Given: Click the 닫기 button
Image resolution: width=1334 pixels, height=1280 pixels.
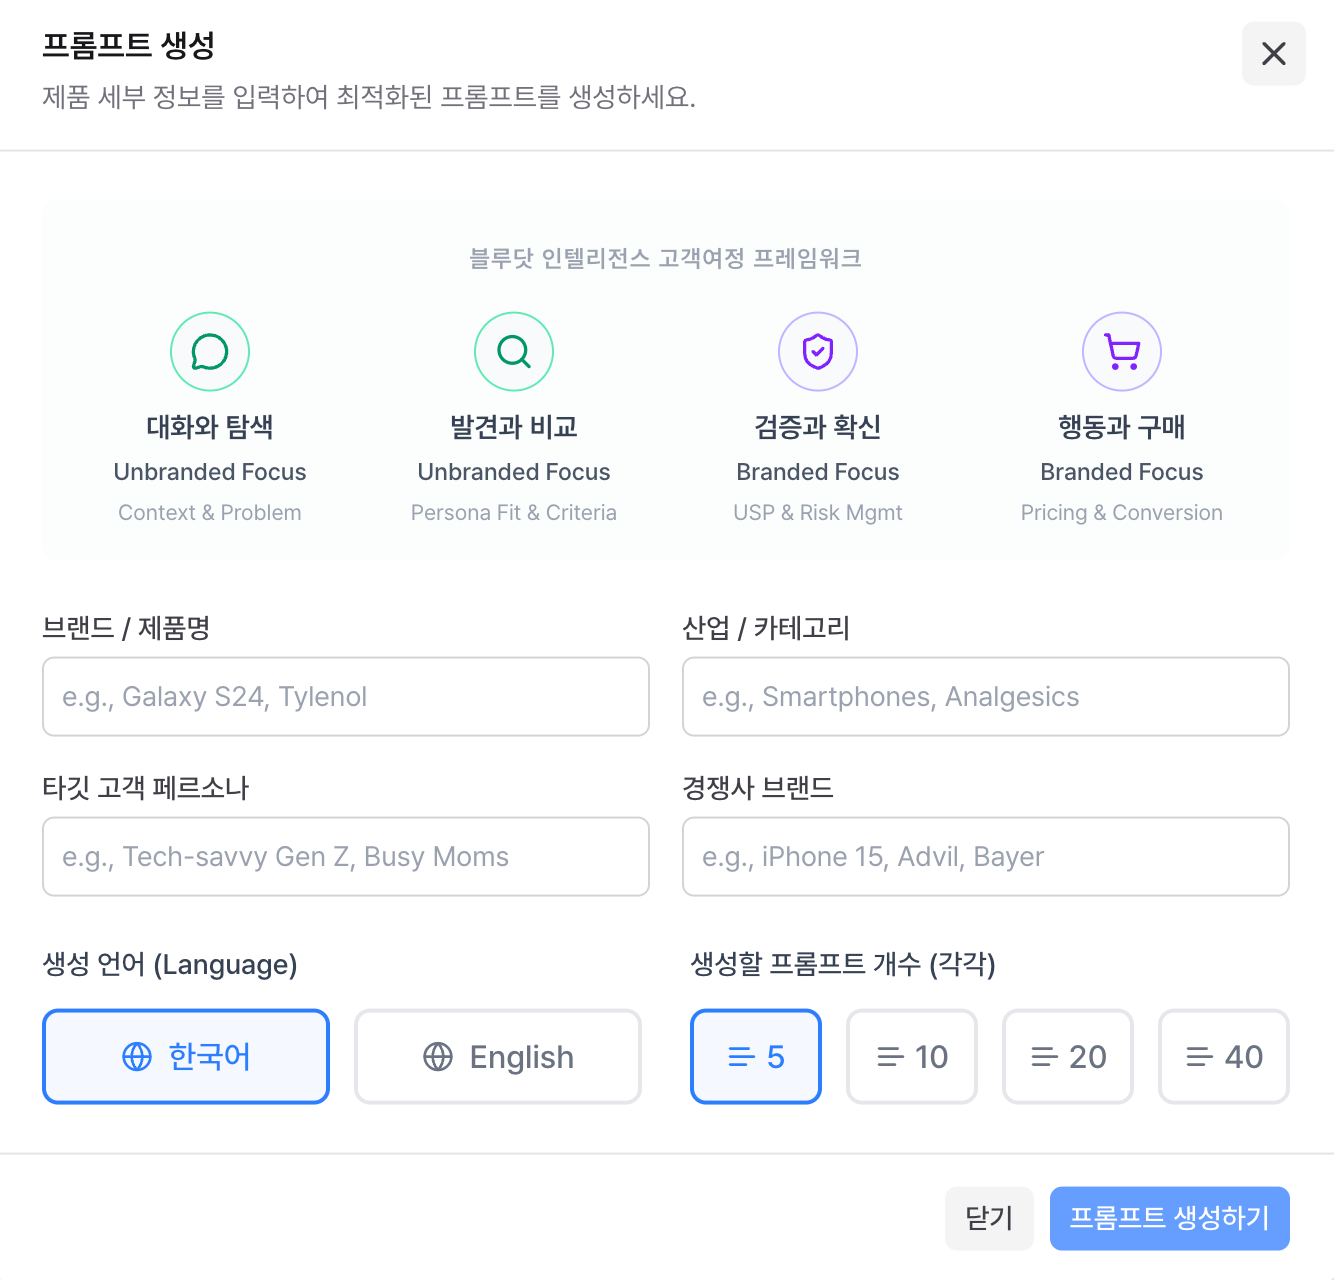Looking at the screenshot, I should 989,1218.
